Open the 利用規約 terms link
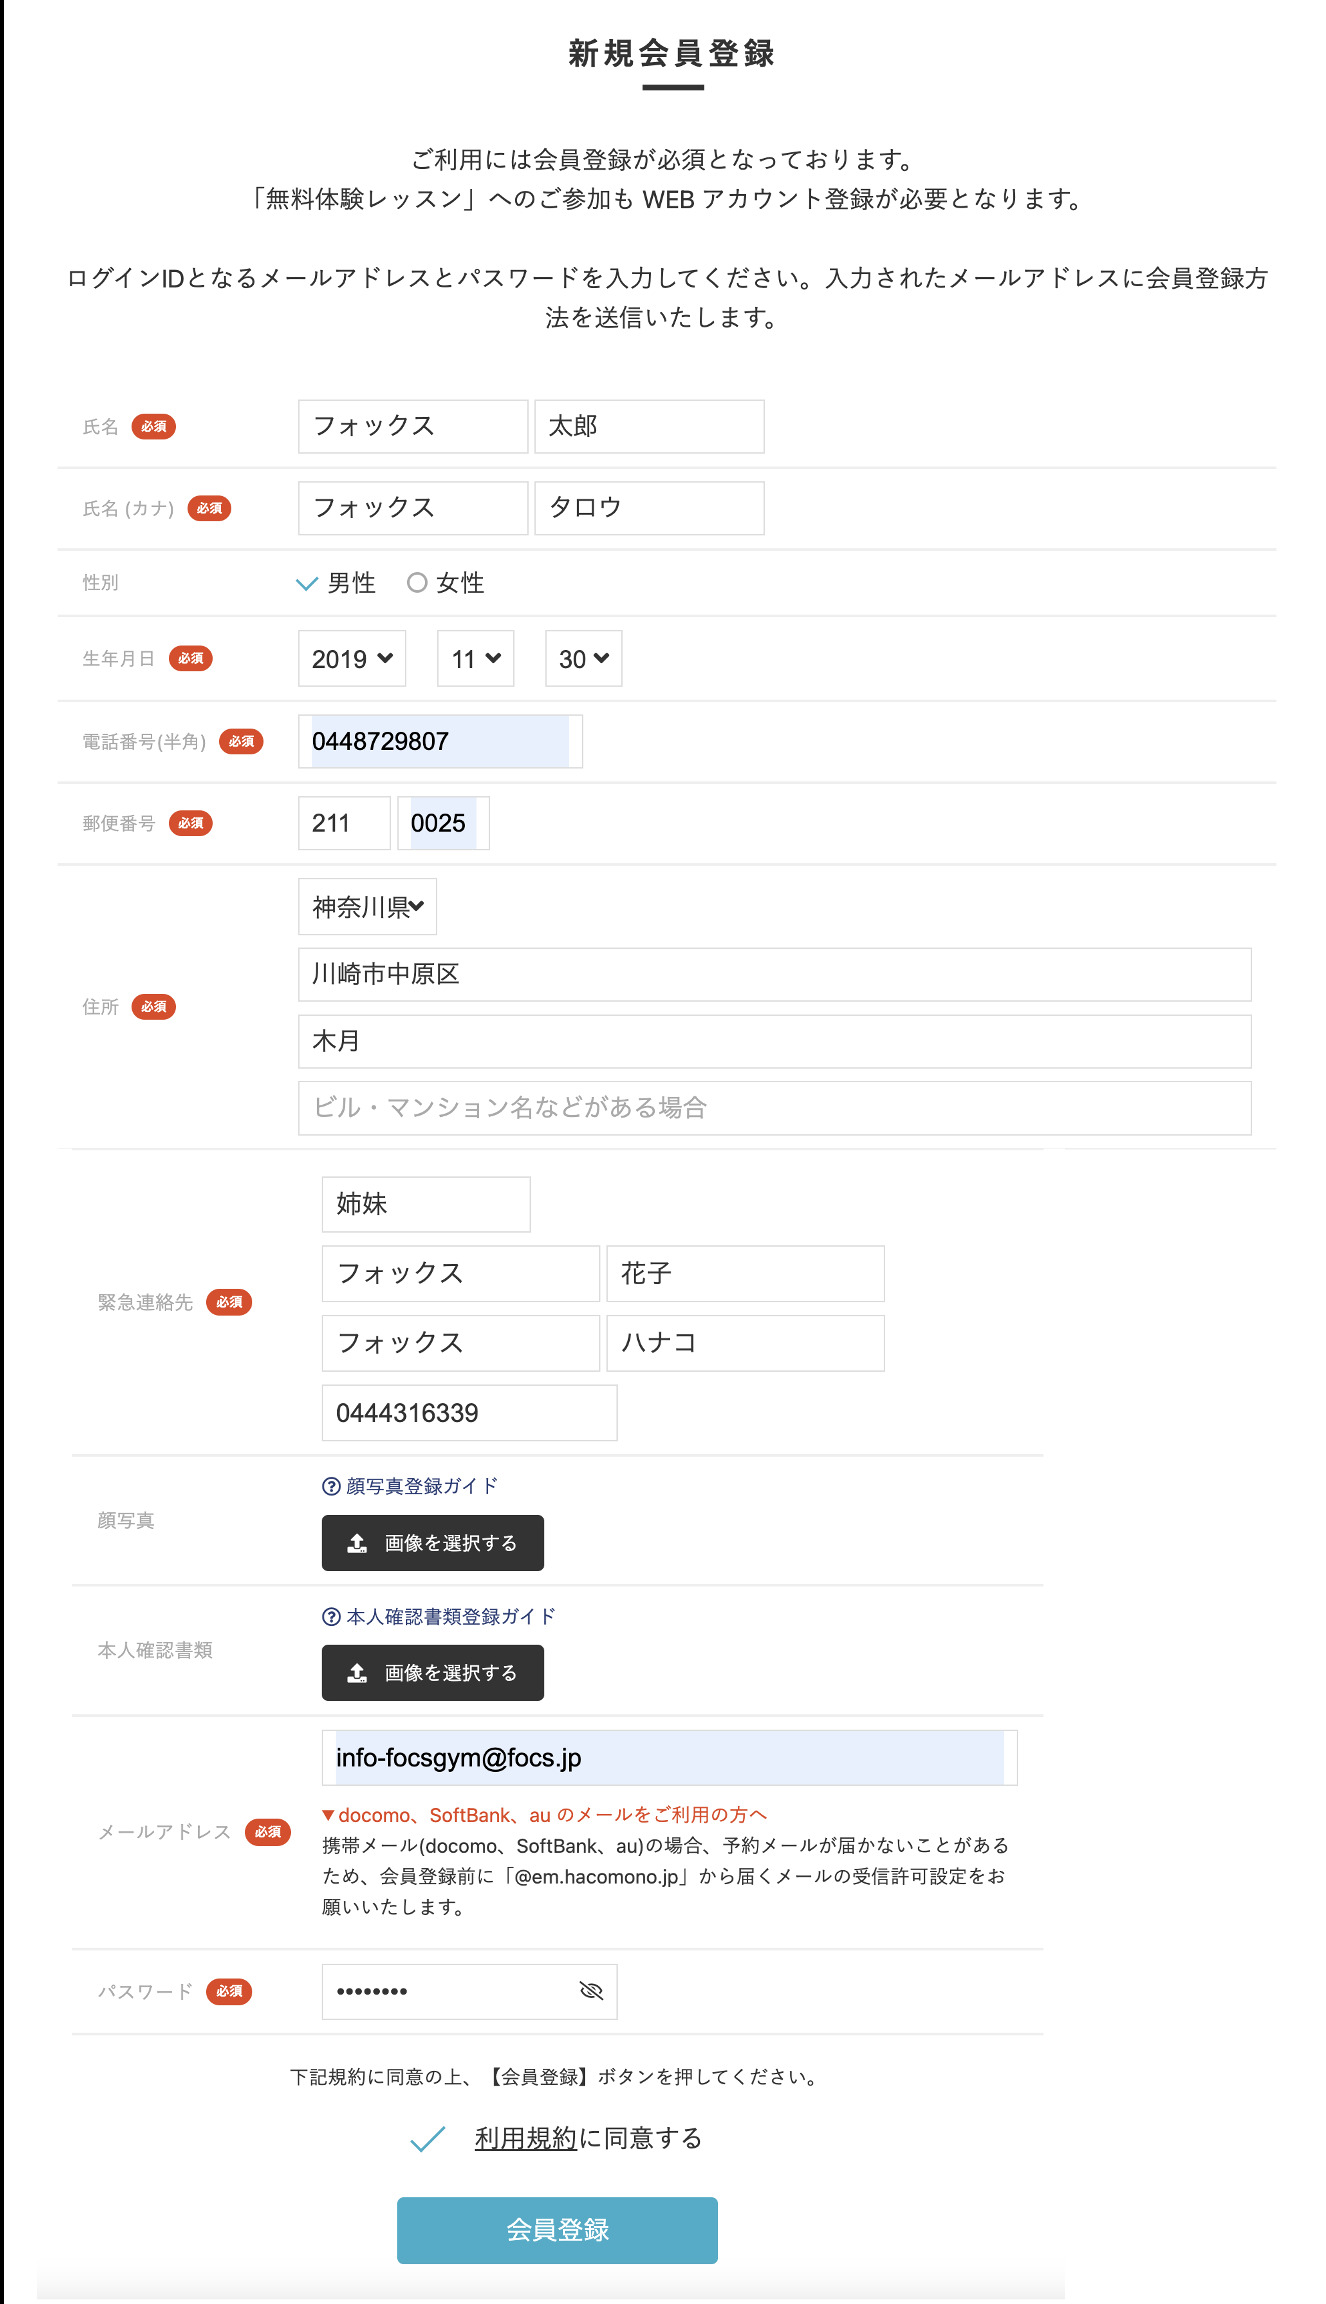Image resolution: width=1326 pixels, height=2304 pixels. click(526, 2139)
